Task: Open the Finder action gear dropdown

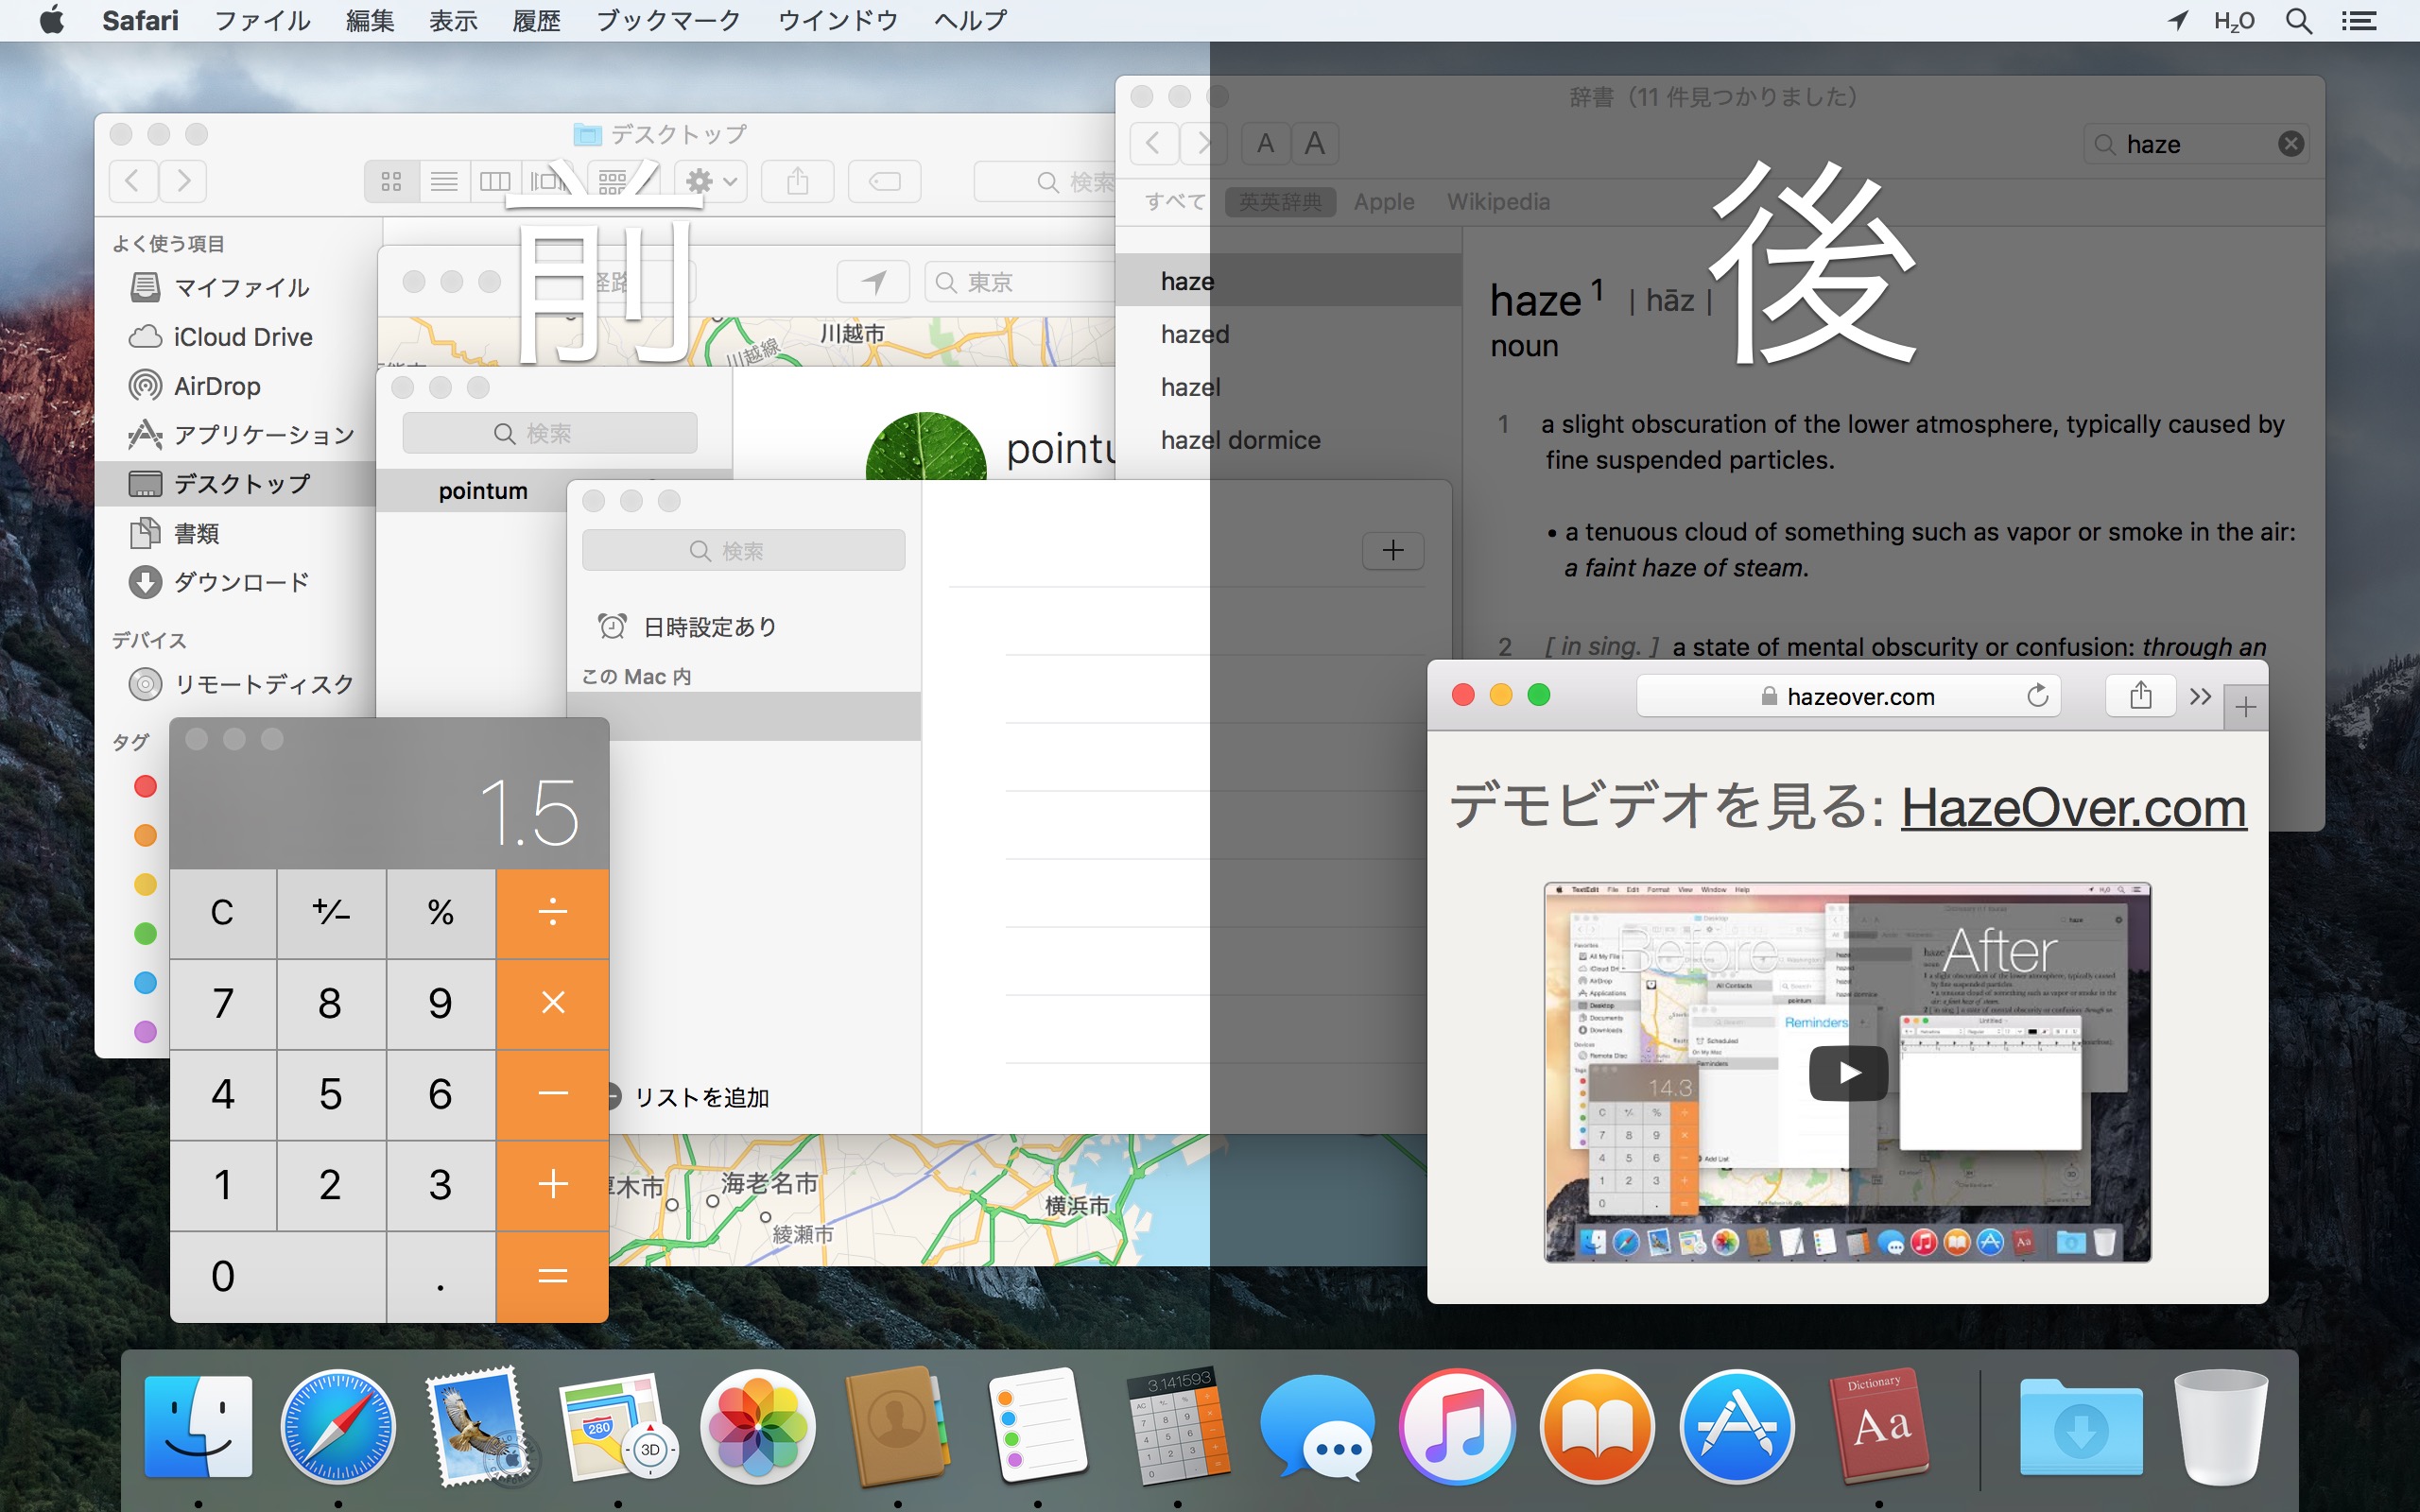Action: (x=711, y=181)
